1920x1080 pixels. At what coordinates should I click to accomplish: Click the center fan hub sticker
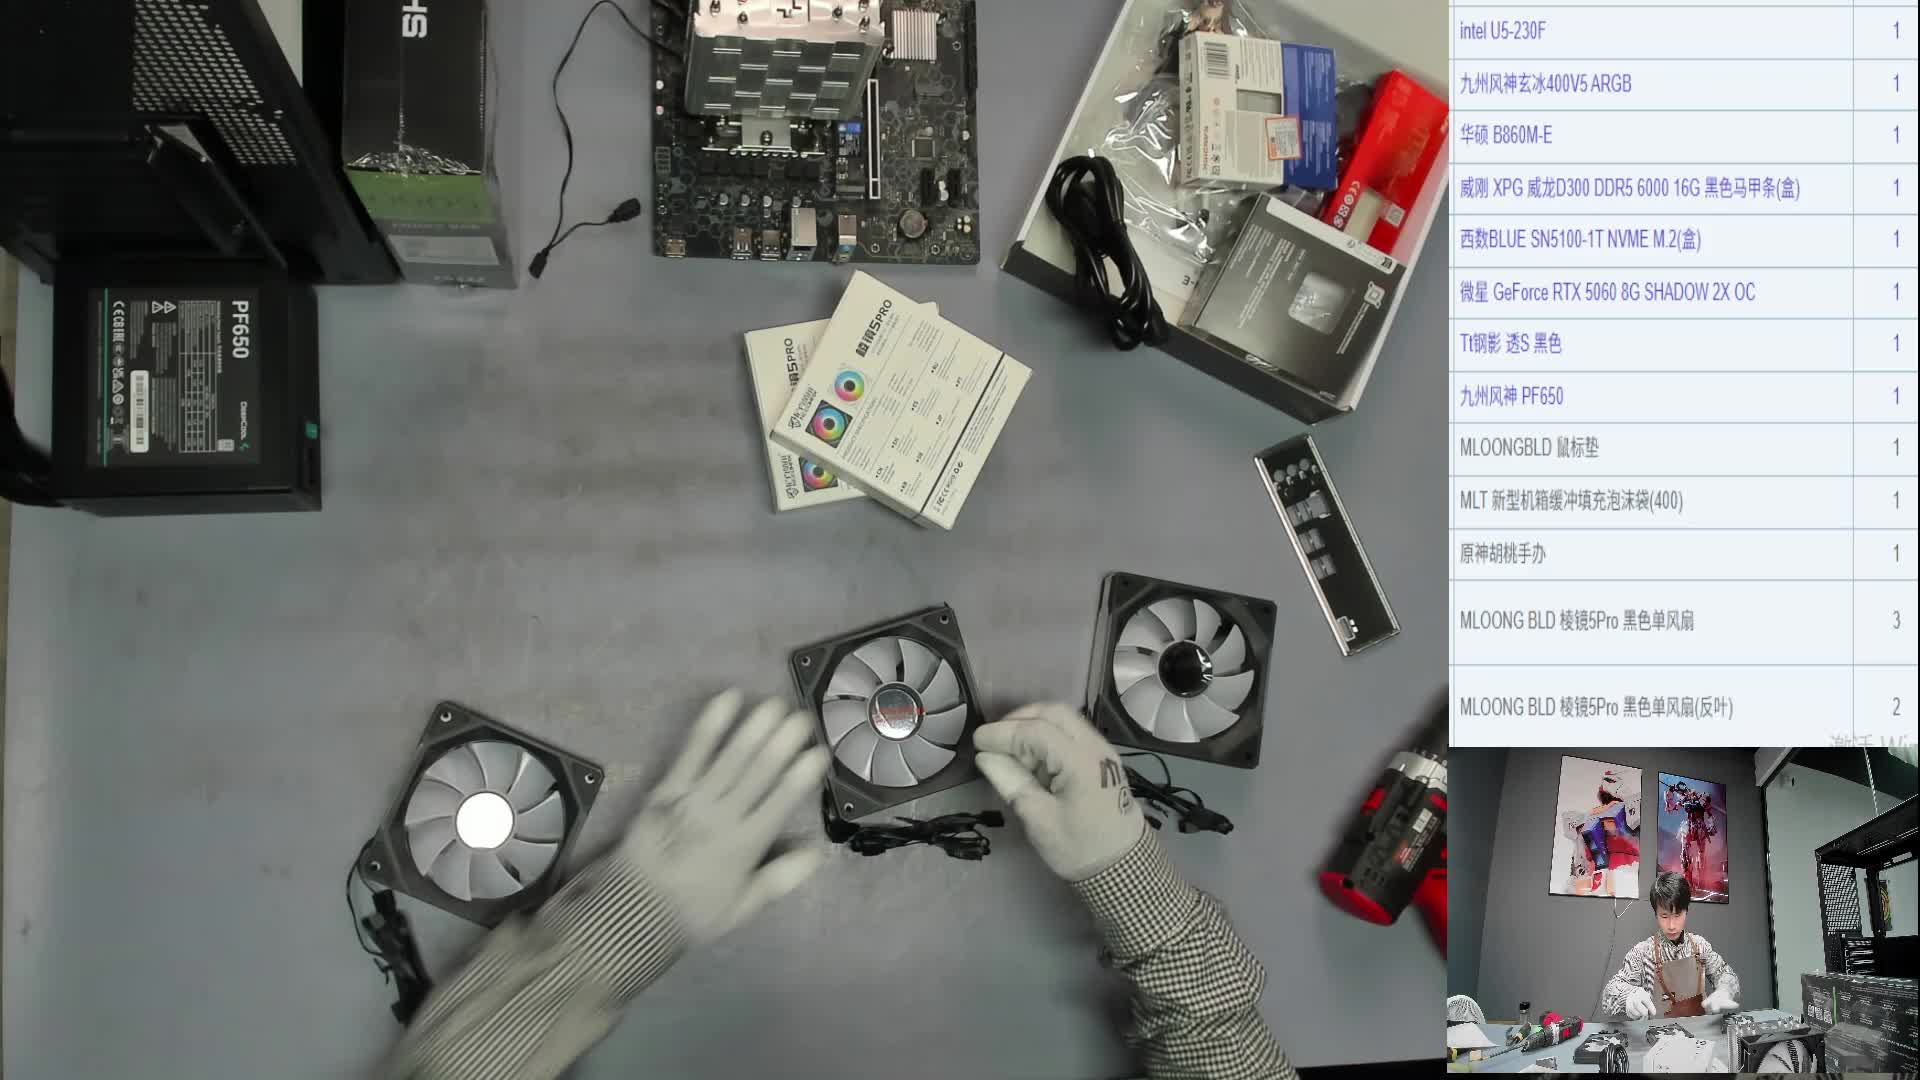pos(895,712)
